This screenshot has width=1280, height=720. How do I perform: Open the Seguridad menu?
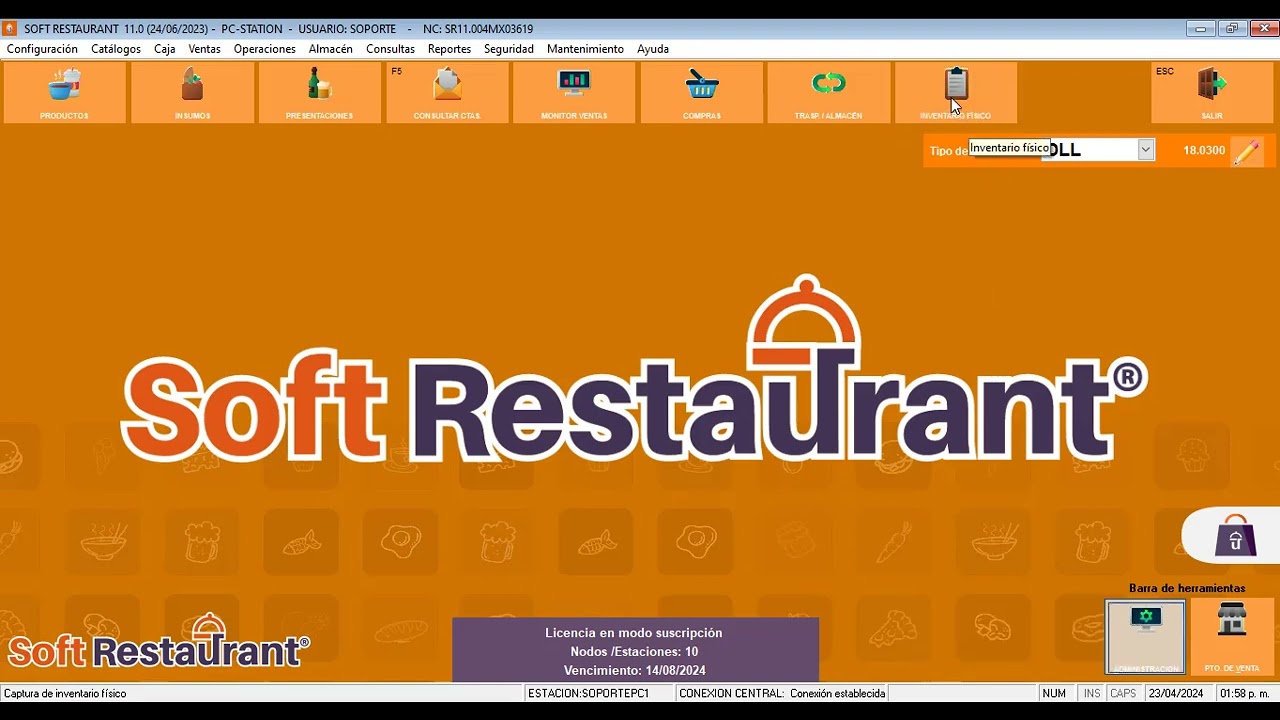point(509,49)
